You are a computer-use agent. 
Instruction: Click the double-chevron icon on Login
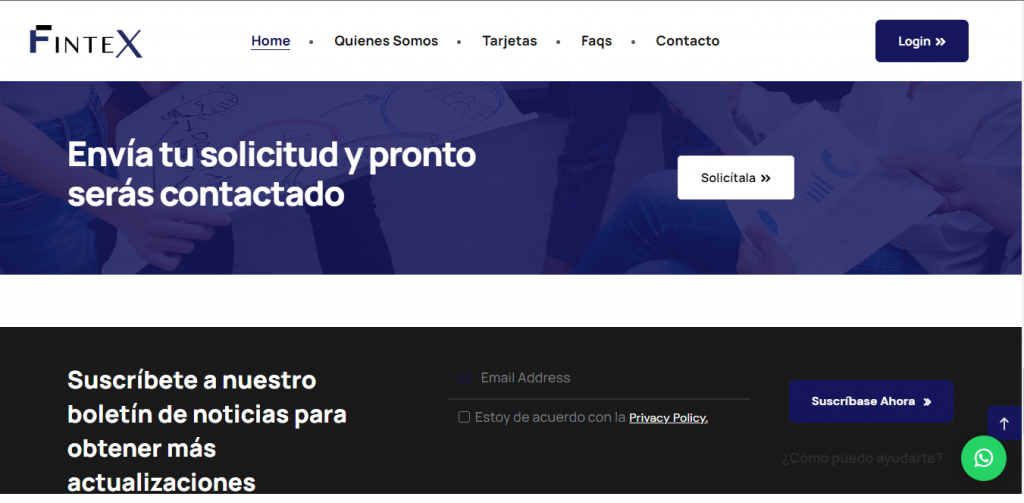[x=940, y=42]
